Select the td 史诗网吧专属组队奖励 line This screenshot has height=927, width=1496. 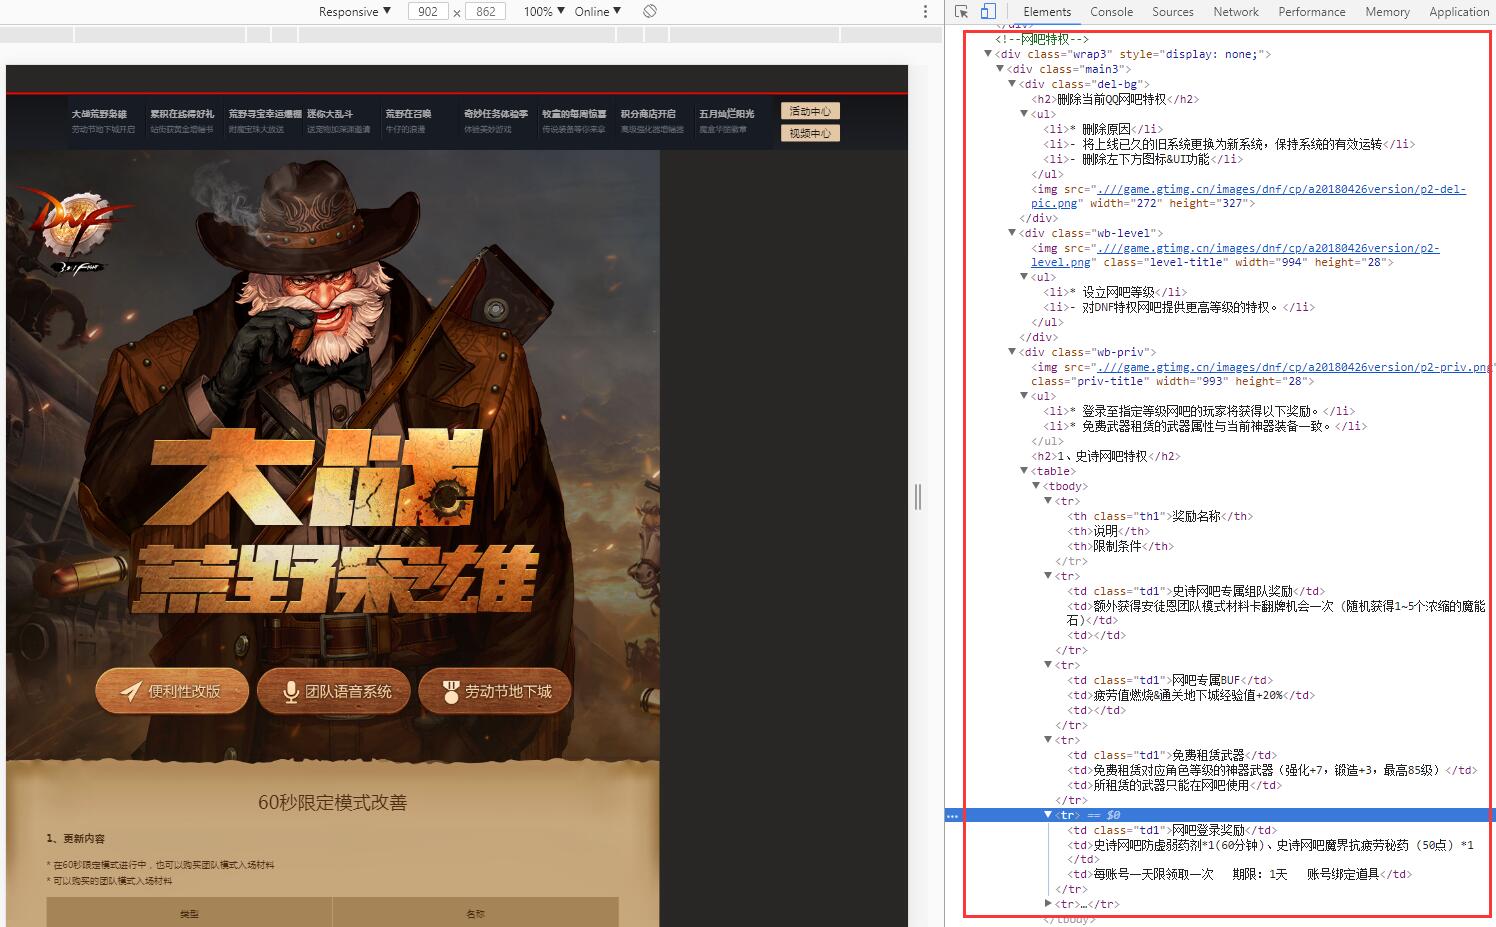(1196, 591)
